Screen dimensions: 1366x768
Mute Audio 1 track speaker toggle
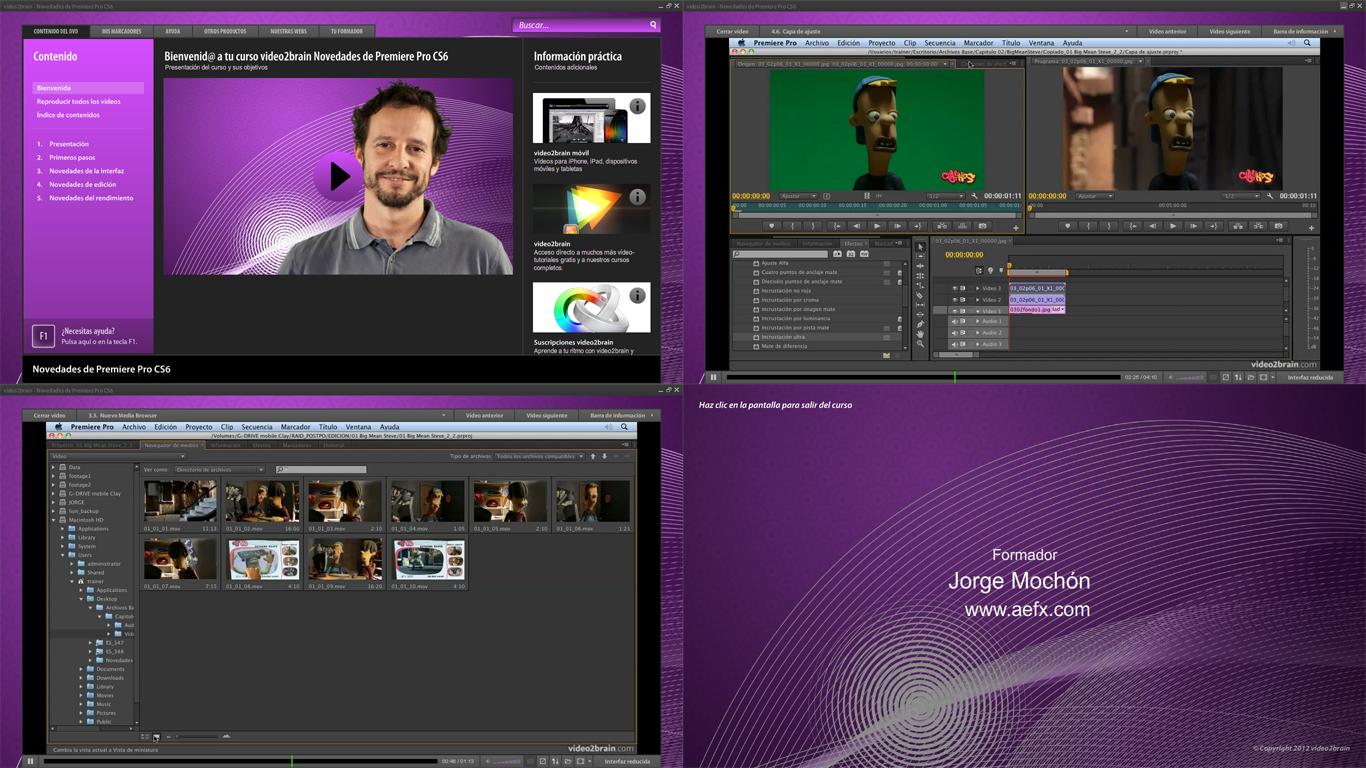(955, 321)
